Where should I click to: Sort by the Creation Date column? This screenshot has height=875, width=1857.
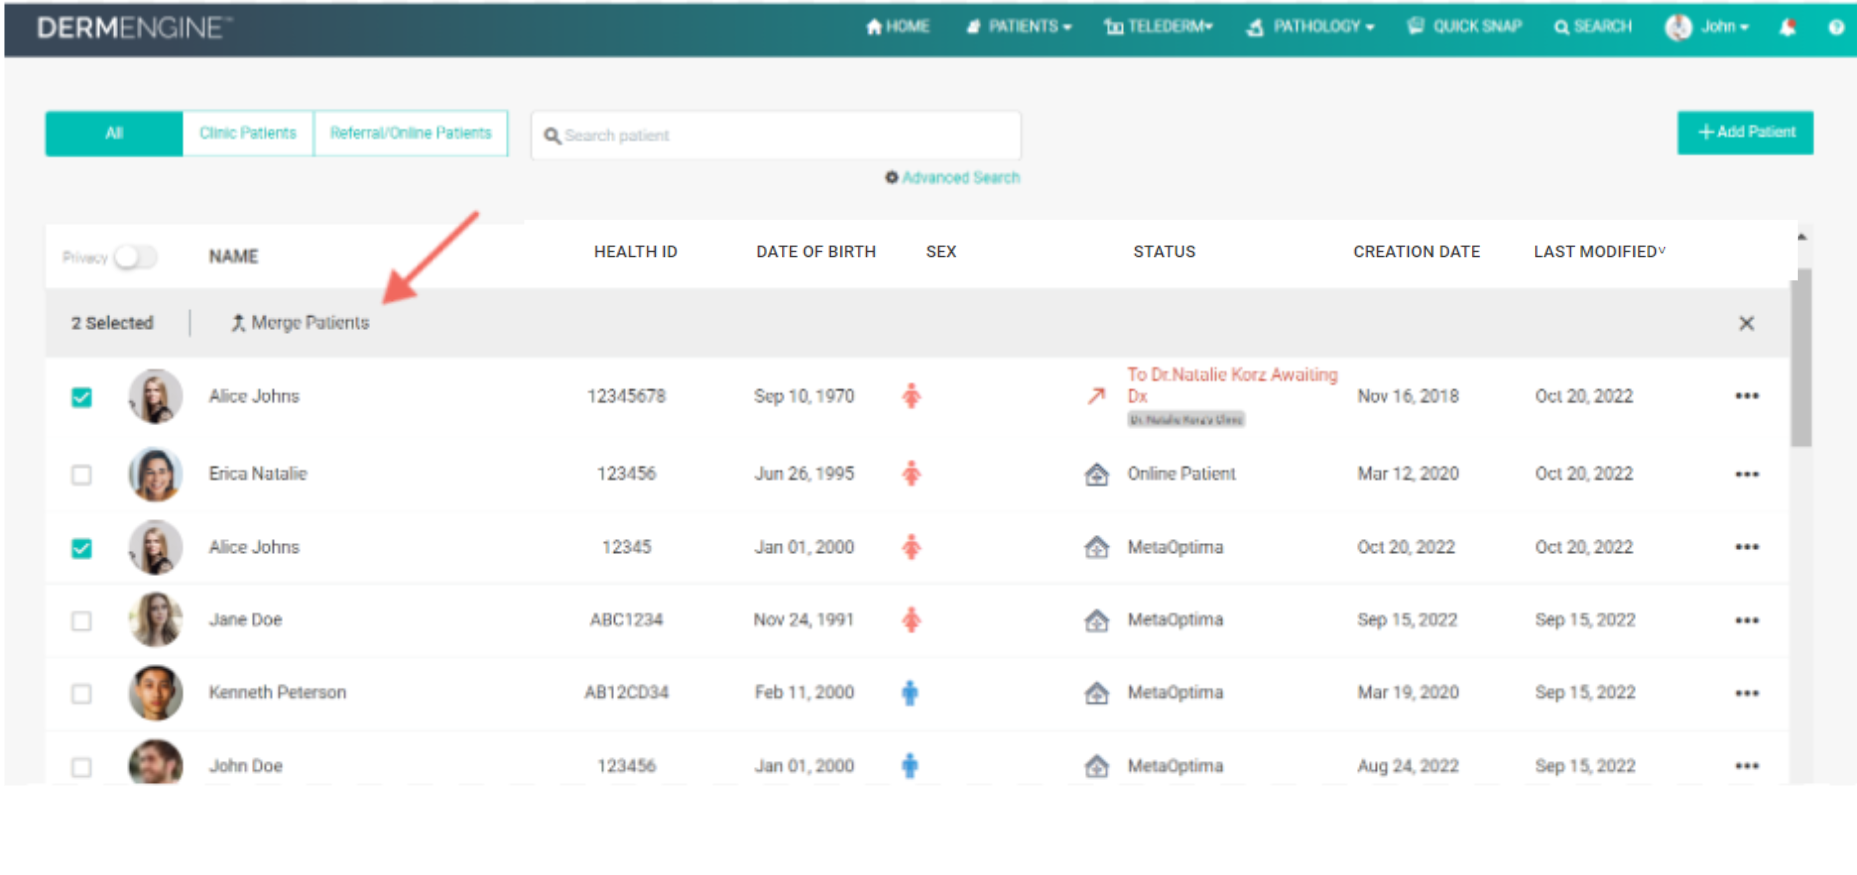[1417, 252]
